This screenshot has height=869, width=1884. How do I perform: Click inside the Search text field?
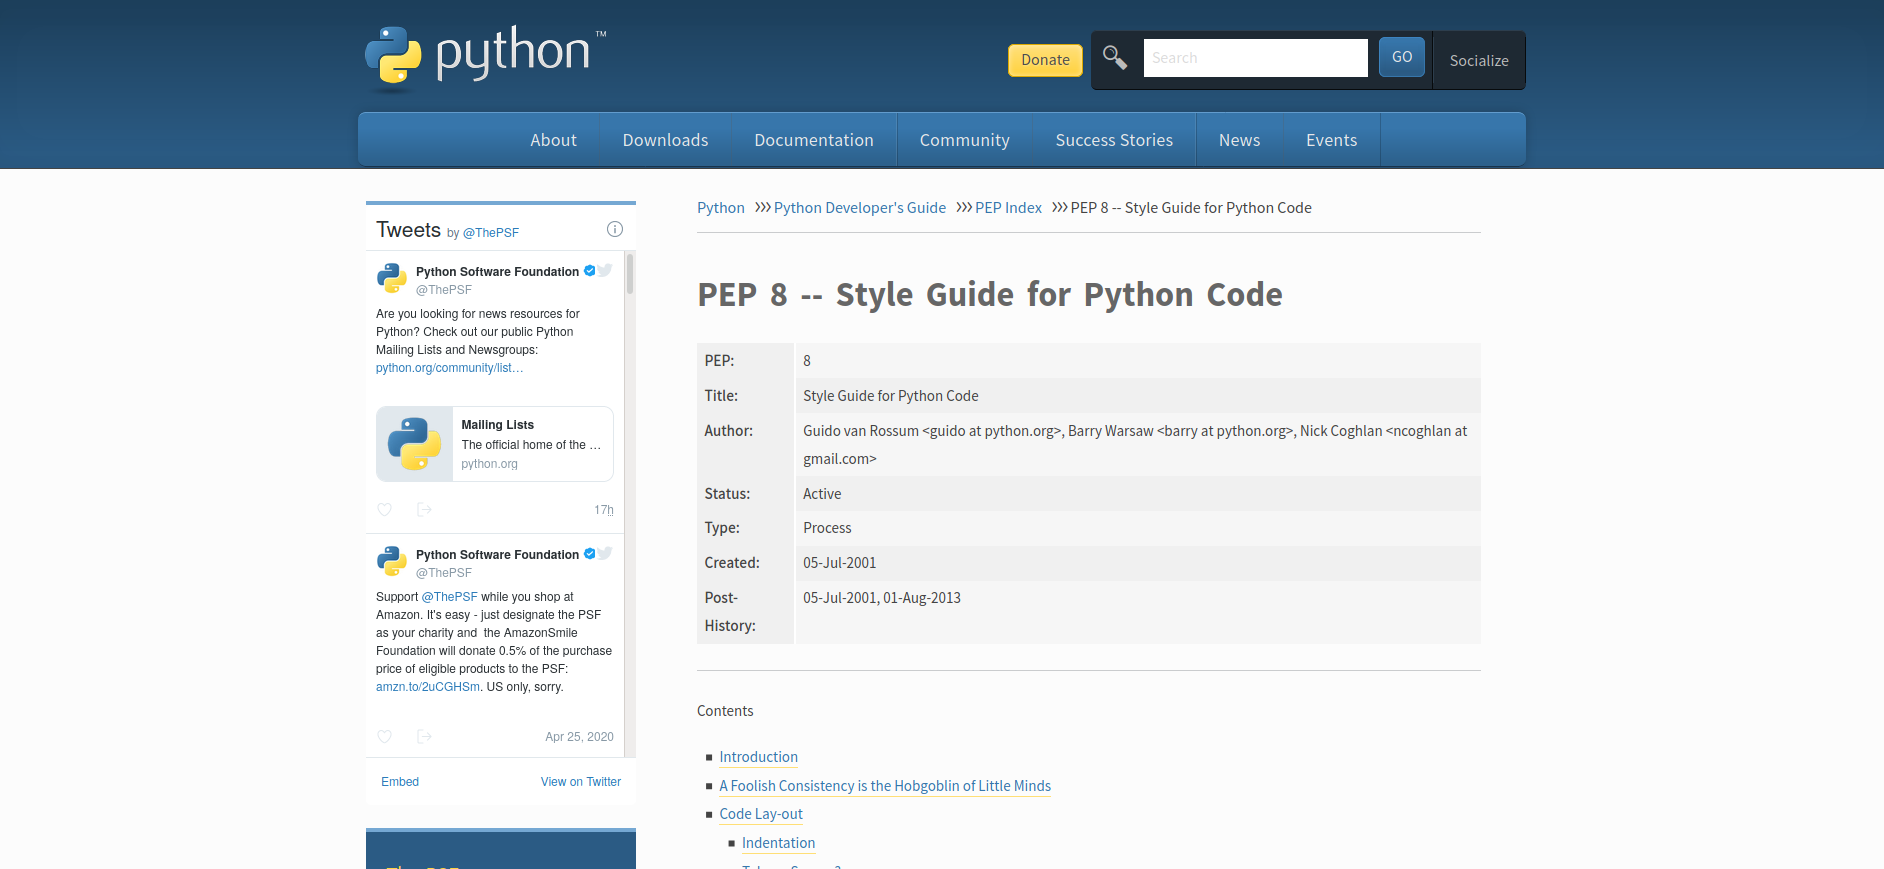(1255, 58)
